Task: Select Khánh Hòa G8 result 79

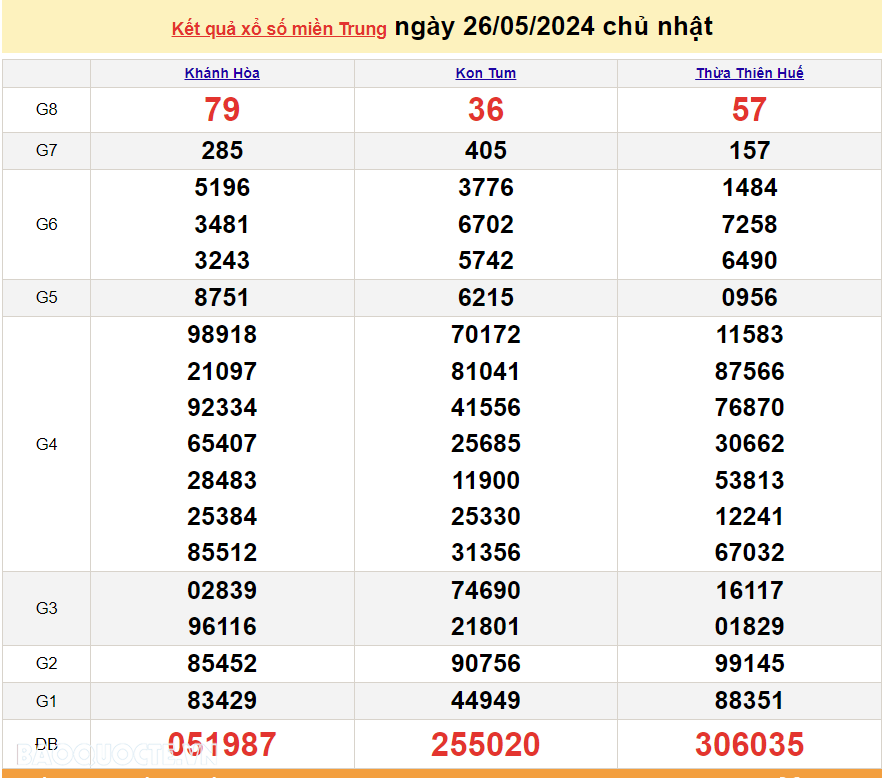Action: pyautogui.click(x=222, y=110)
